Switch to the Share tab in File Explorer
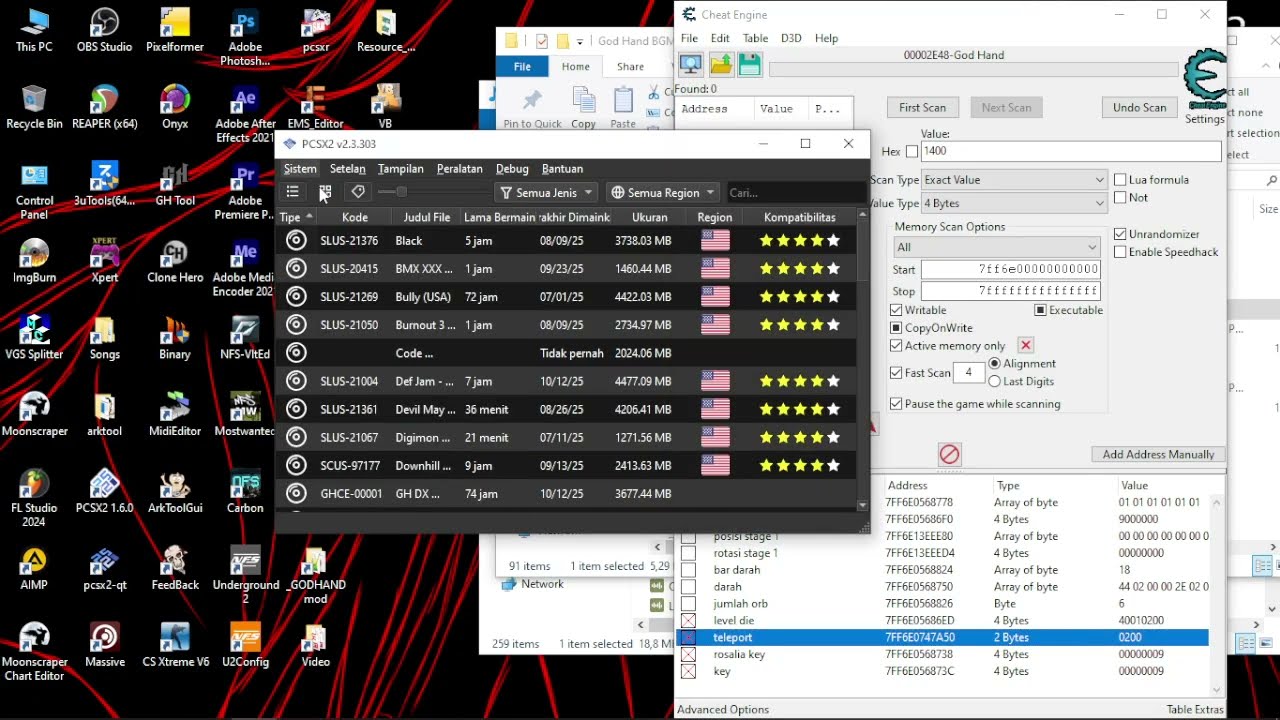This screenshot has height=720, width=1280. [630, 67]
